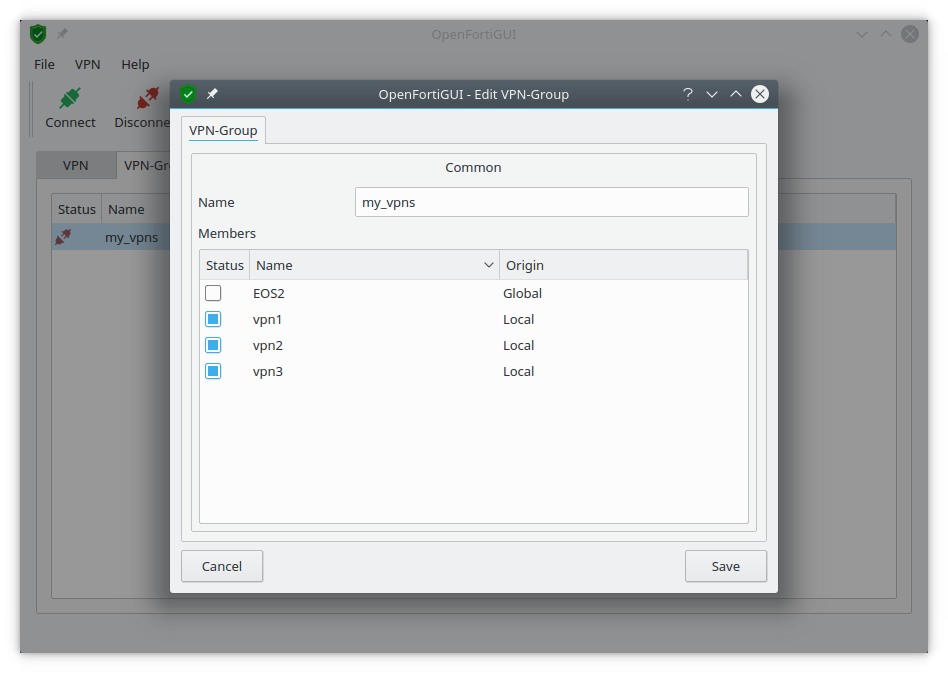Uncheck the vpn3 member checkbox
Viewport: 948px width, 673px height.
pyautogui.click(x=213, y=371)
